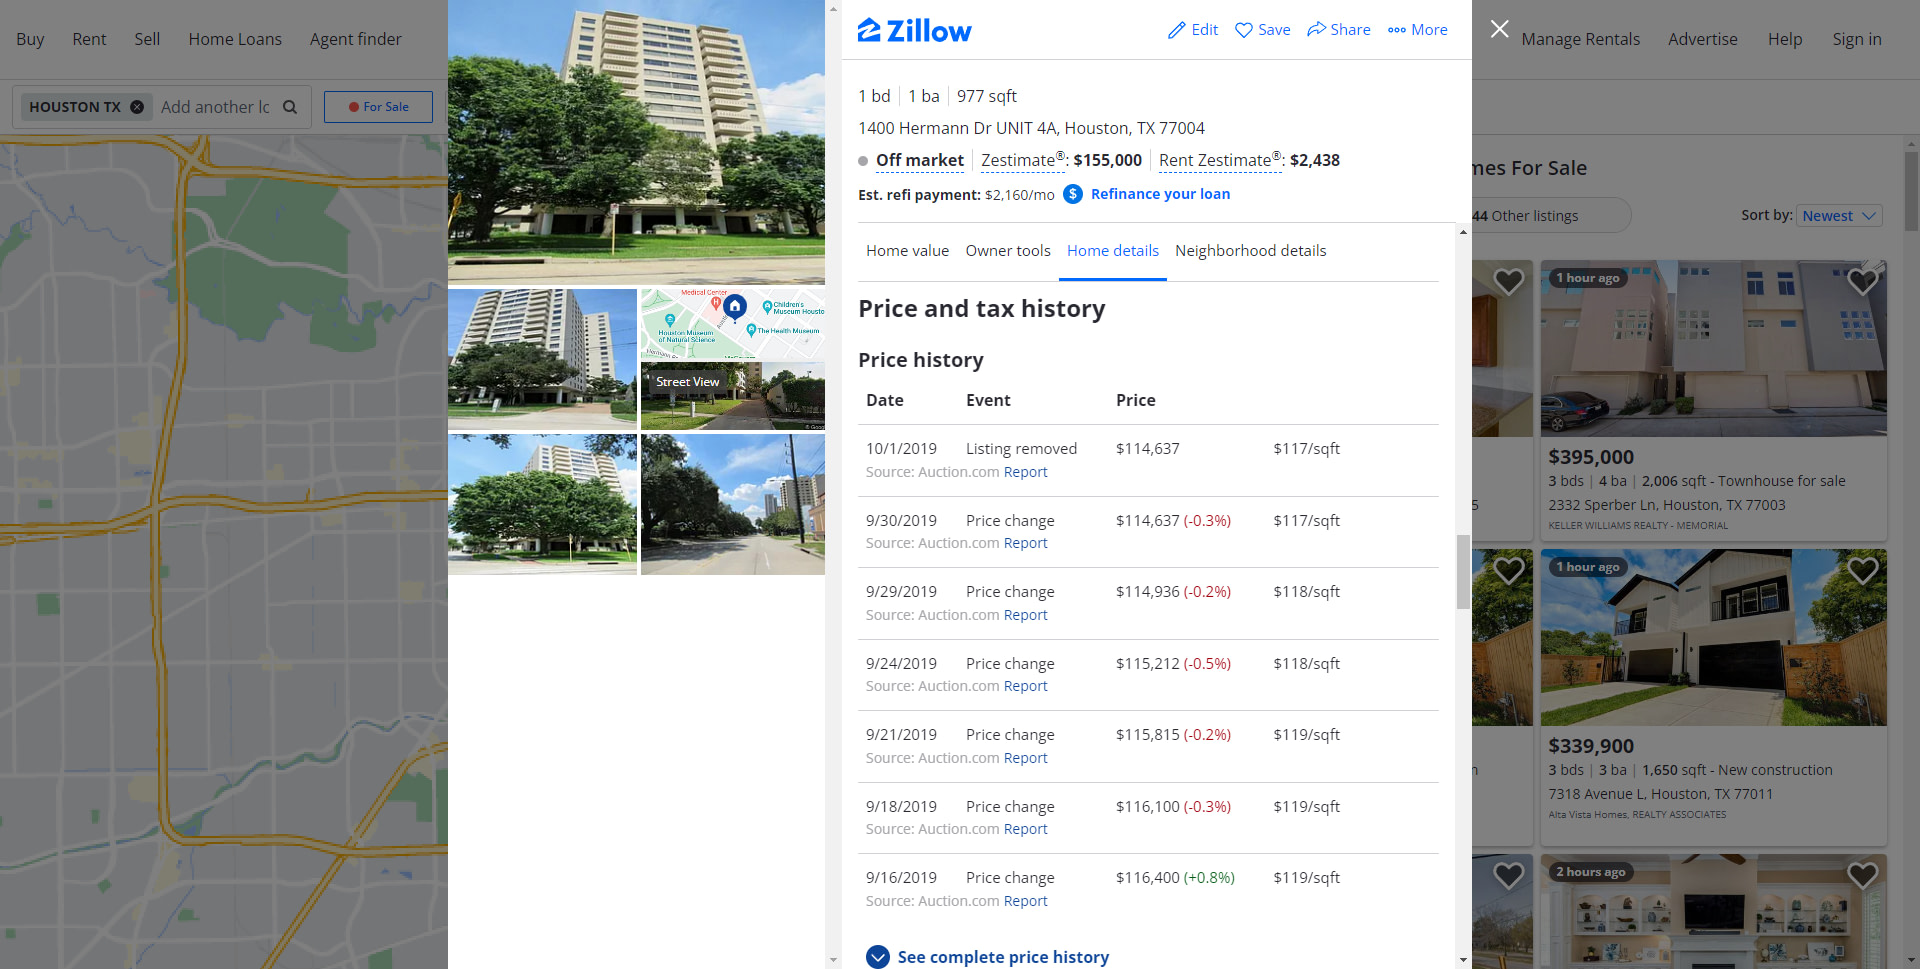This screenshot has width=1920, height=969.
Task: Report the 9/21/2019 price change
Action: pyautogui.click(x=1026, y=758)
